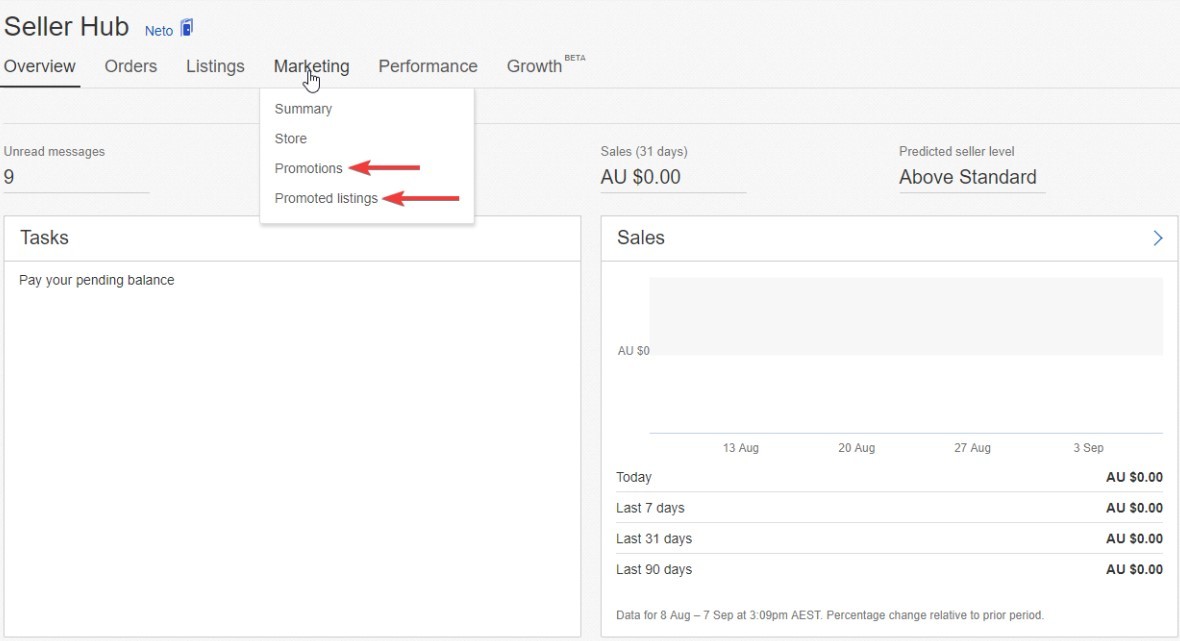Open the Pay your pending balance task
The height and width of the screenshot is (641, 1180).
tap(97, 281)
